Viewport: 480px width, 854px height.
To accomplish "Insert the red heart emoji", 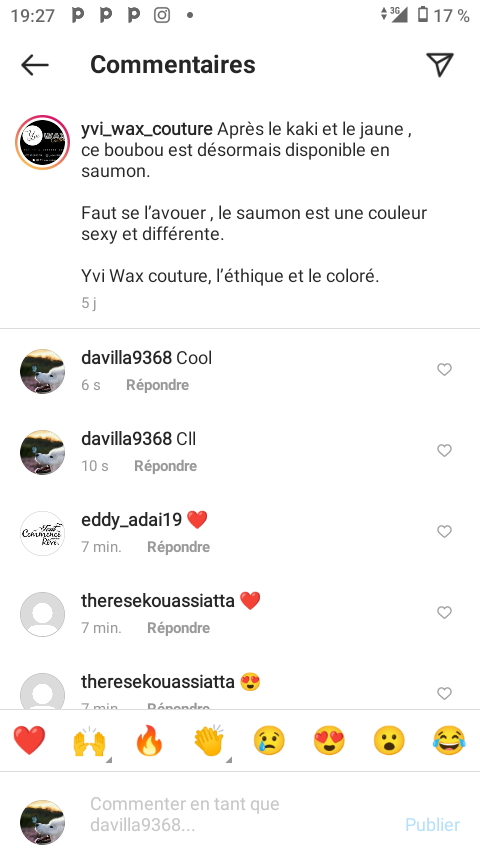I will pos(29,740).
